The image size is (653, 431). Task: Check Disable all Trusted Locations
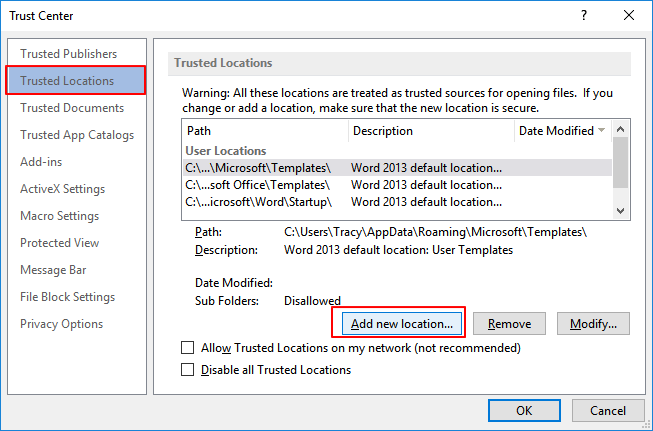(187, 370)
